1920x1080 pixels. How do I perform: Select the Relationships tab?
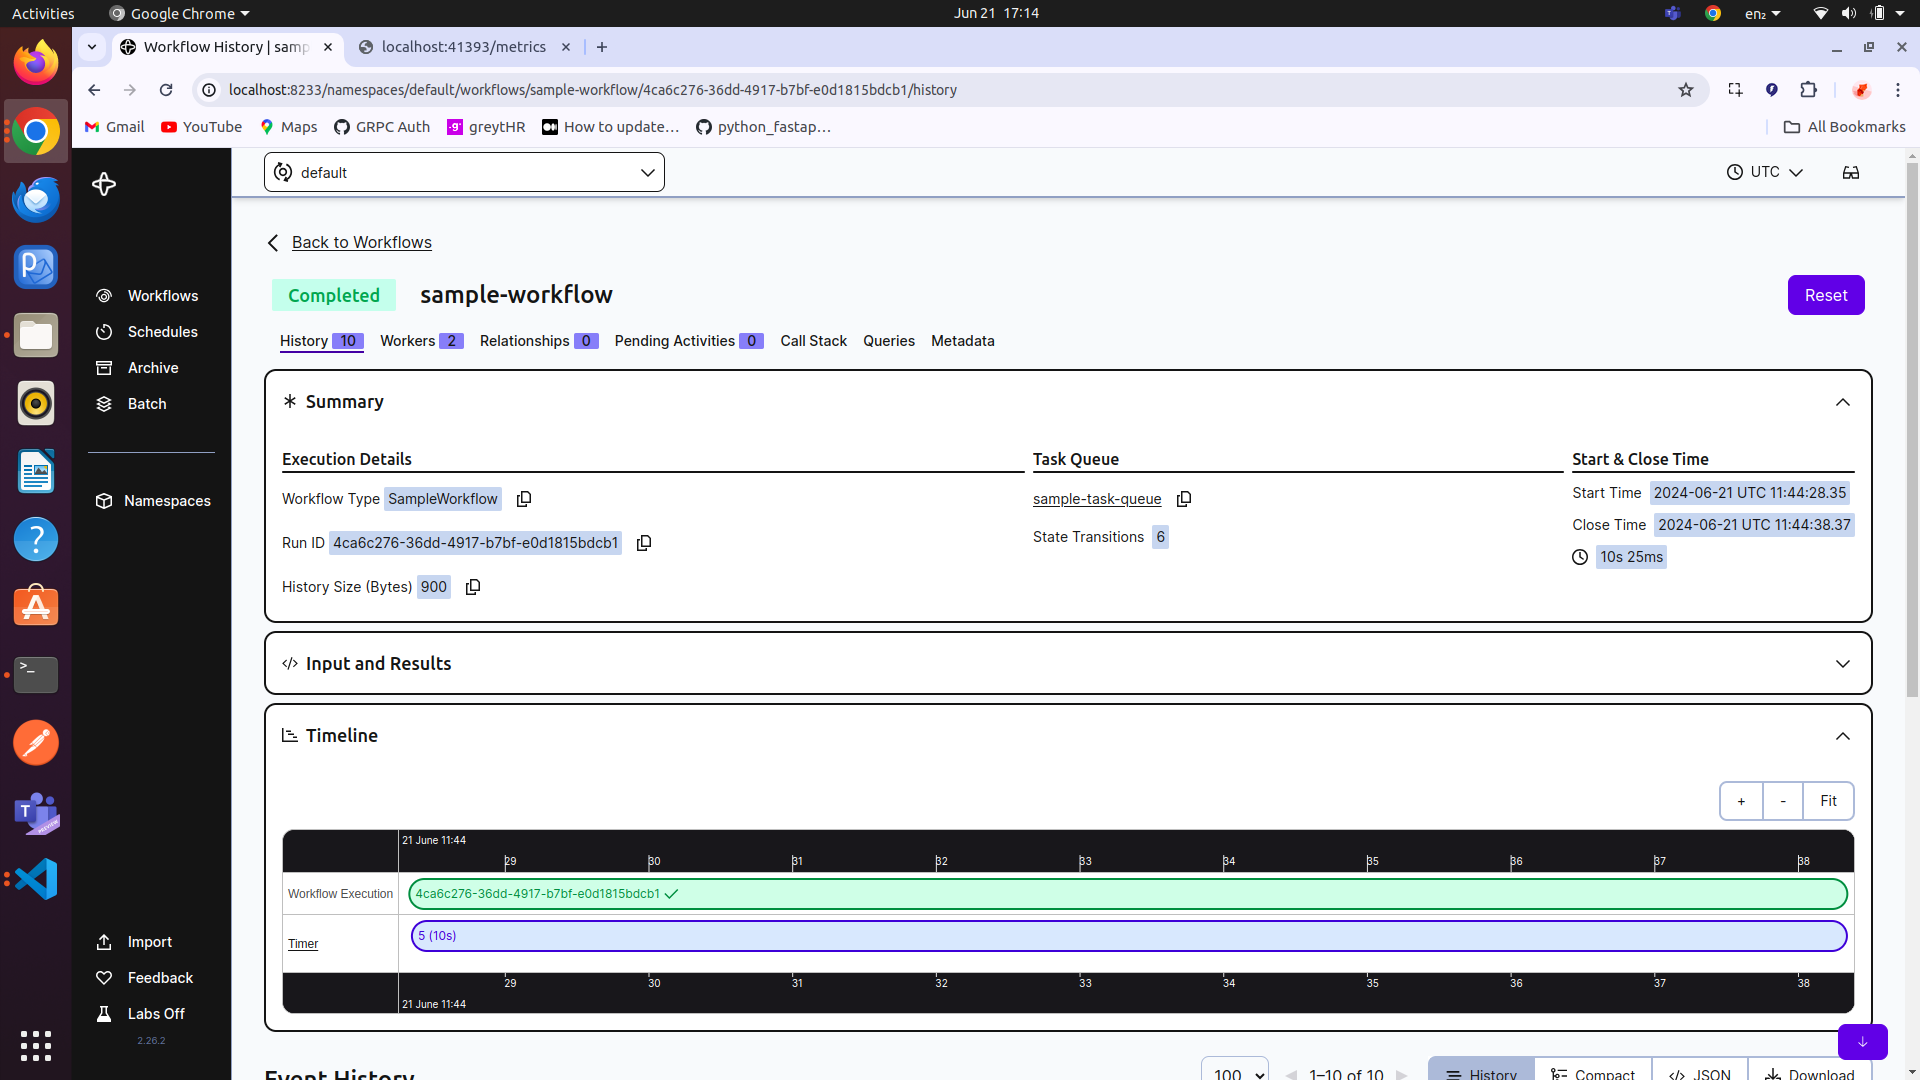[x=539, y=341]
